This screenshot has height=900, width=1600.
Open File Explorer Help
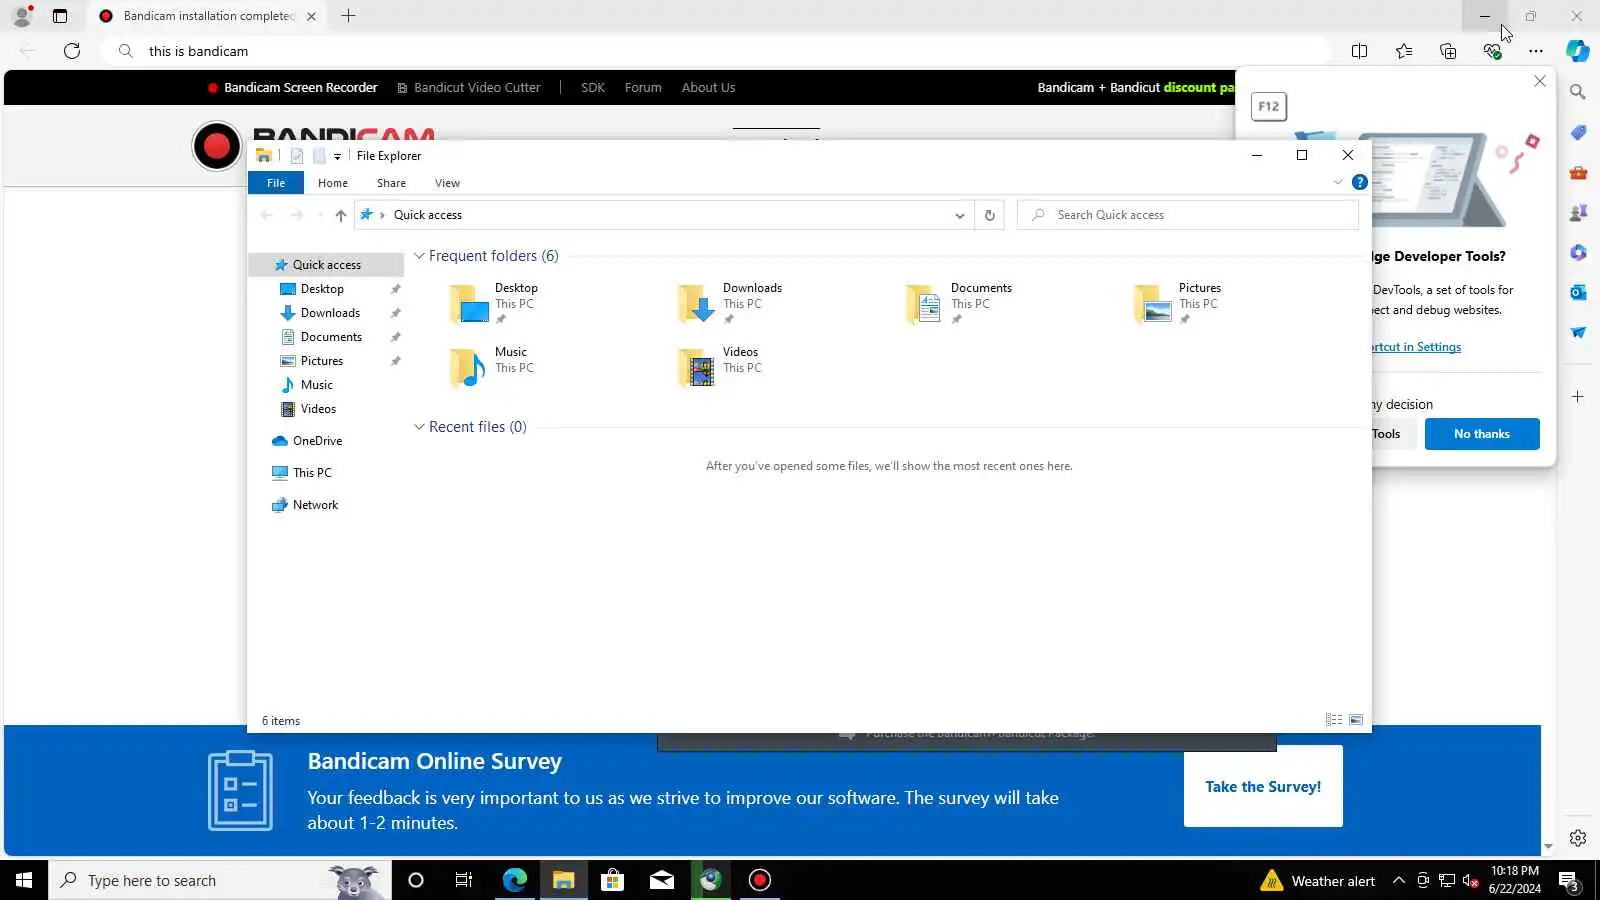pyautogui.click(x=1360, y=182)
